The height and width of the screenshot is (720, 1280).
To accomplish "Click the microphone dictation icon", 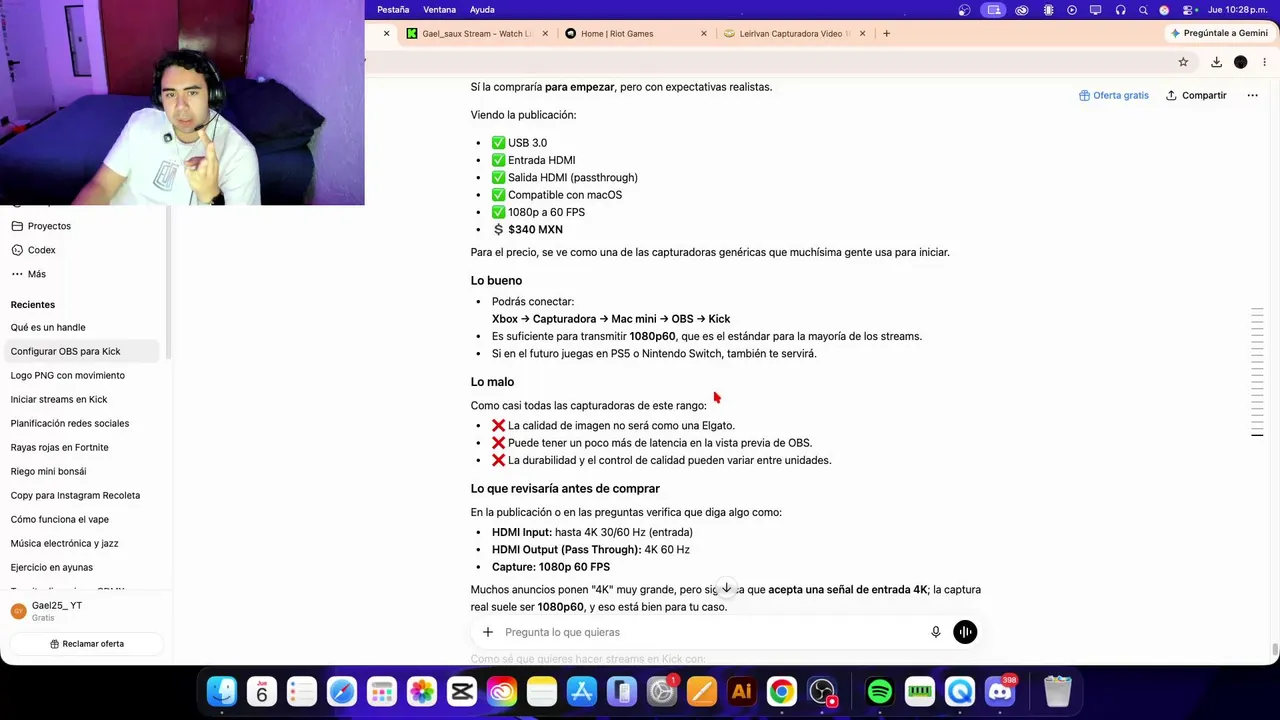I will coord(936,632).
